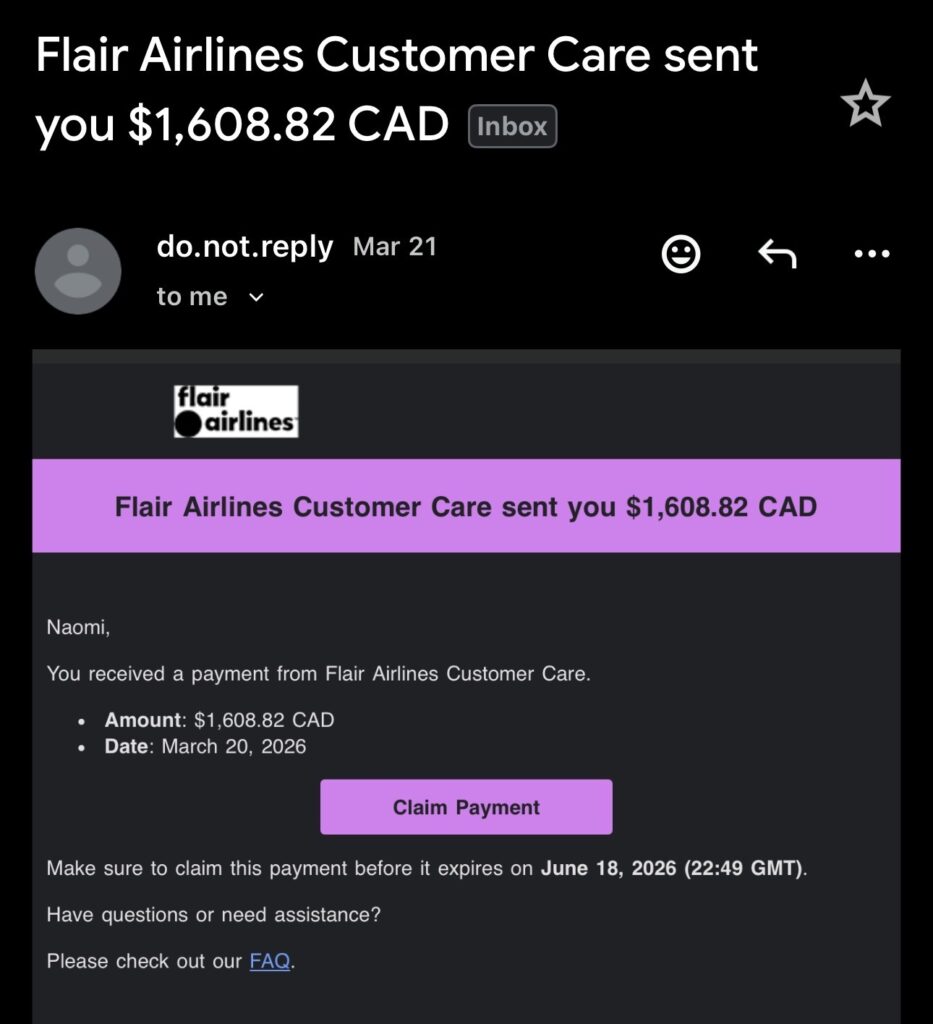Click the purple payment banner

click(466, 506)
